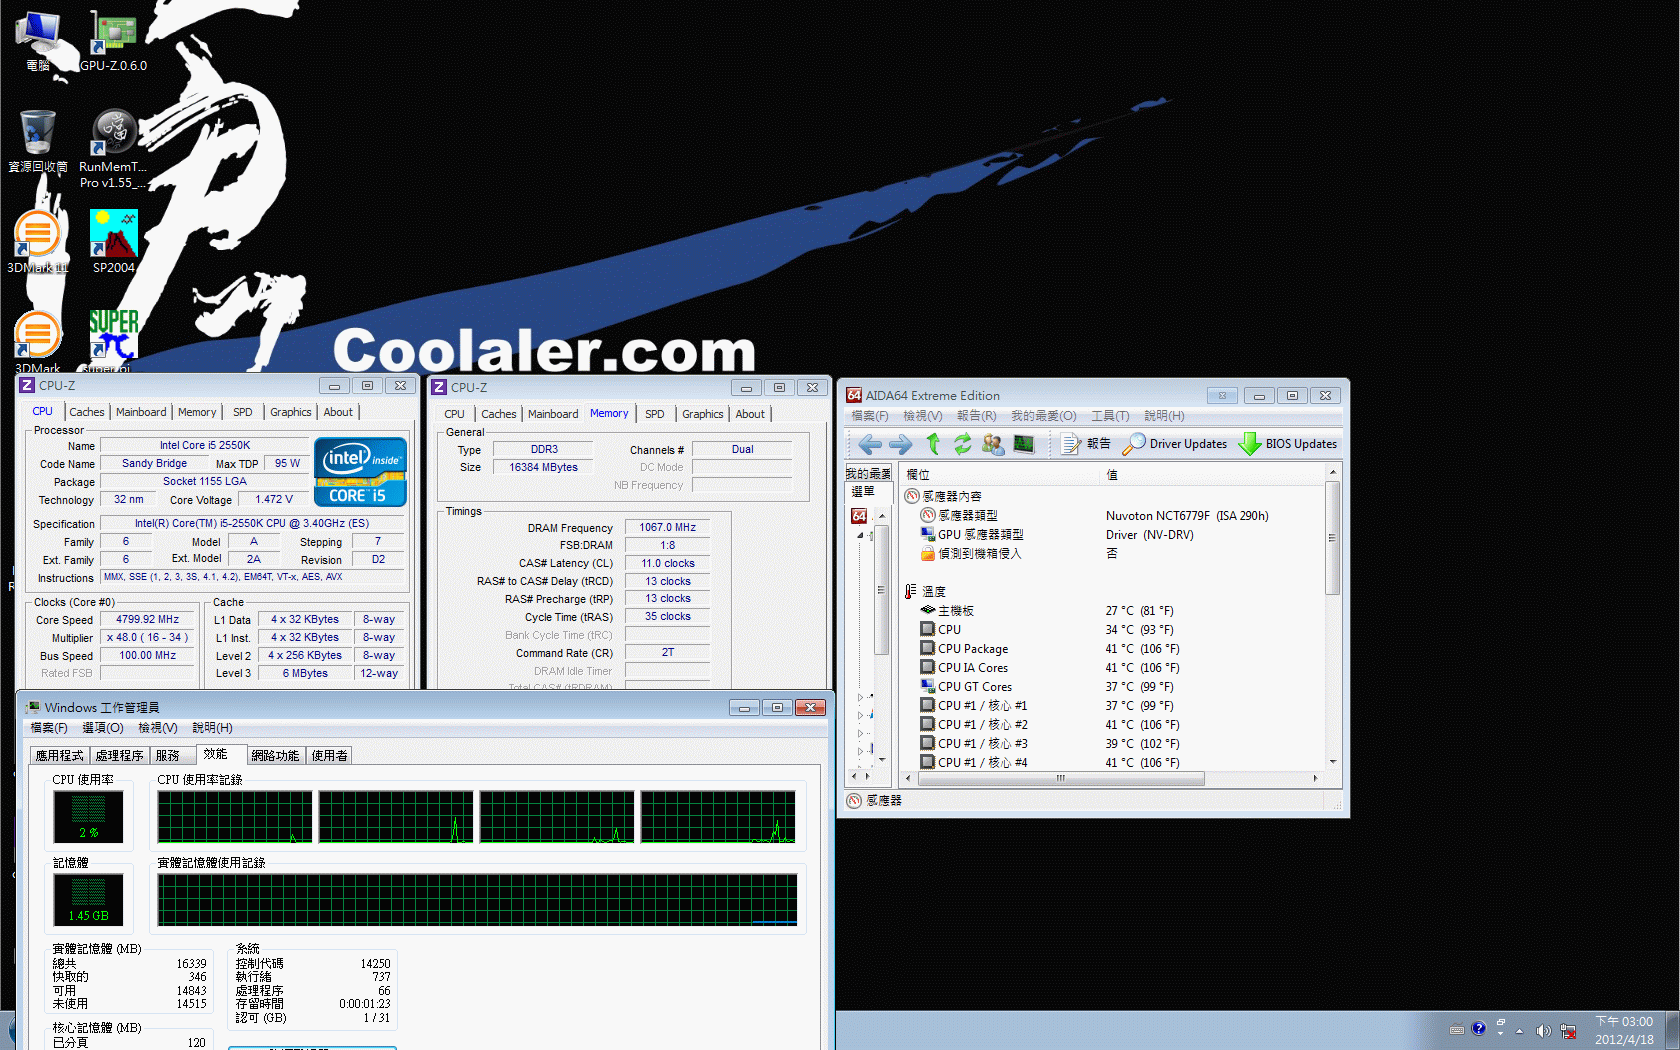
Task: Switch to the Caches tab in left CPU-Z
Action: [x=87, y=412]
